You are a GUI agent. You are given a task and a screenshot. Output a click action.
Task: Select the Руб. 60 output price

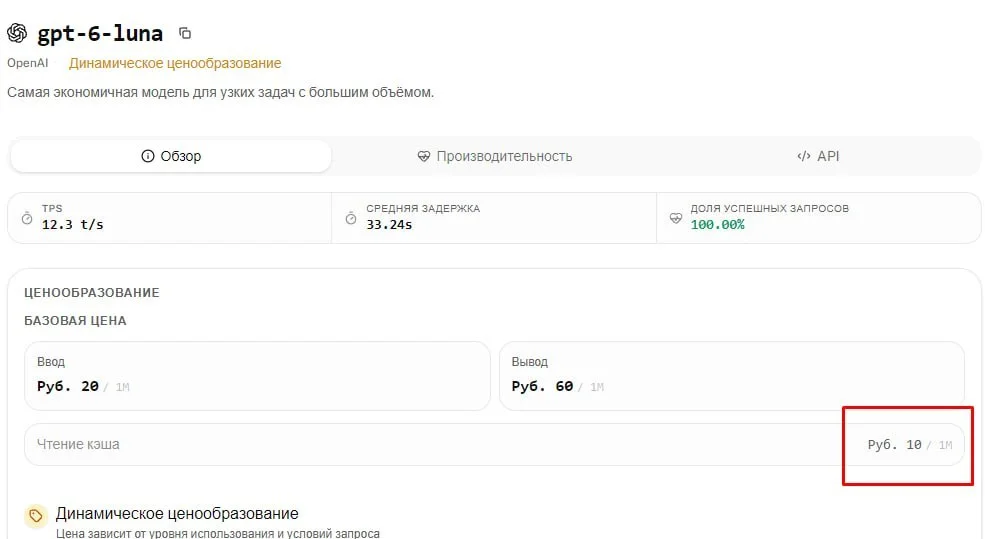tap(542, 386)
